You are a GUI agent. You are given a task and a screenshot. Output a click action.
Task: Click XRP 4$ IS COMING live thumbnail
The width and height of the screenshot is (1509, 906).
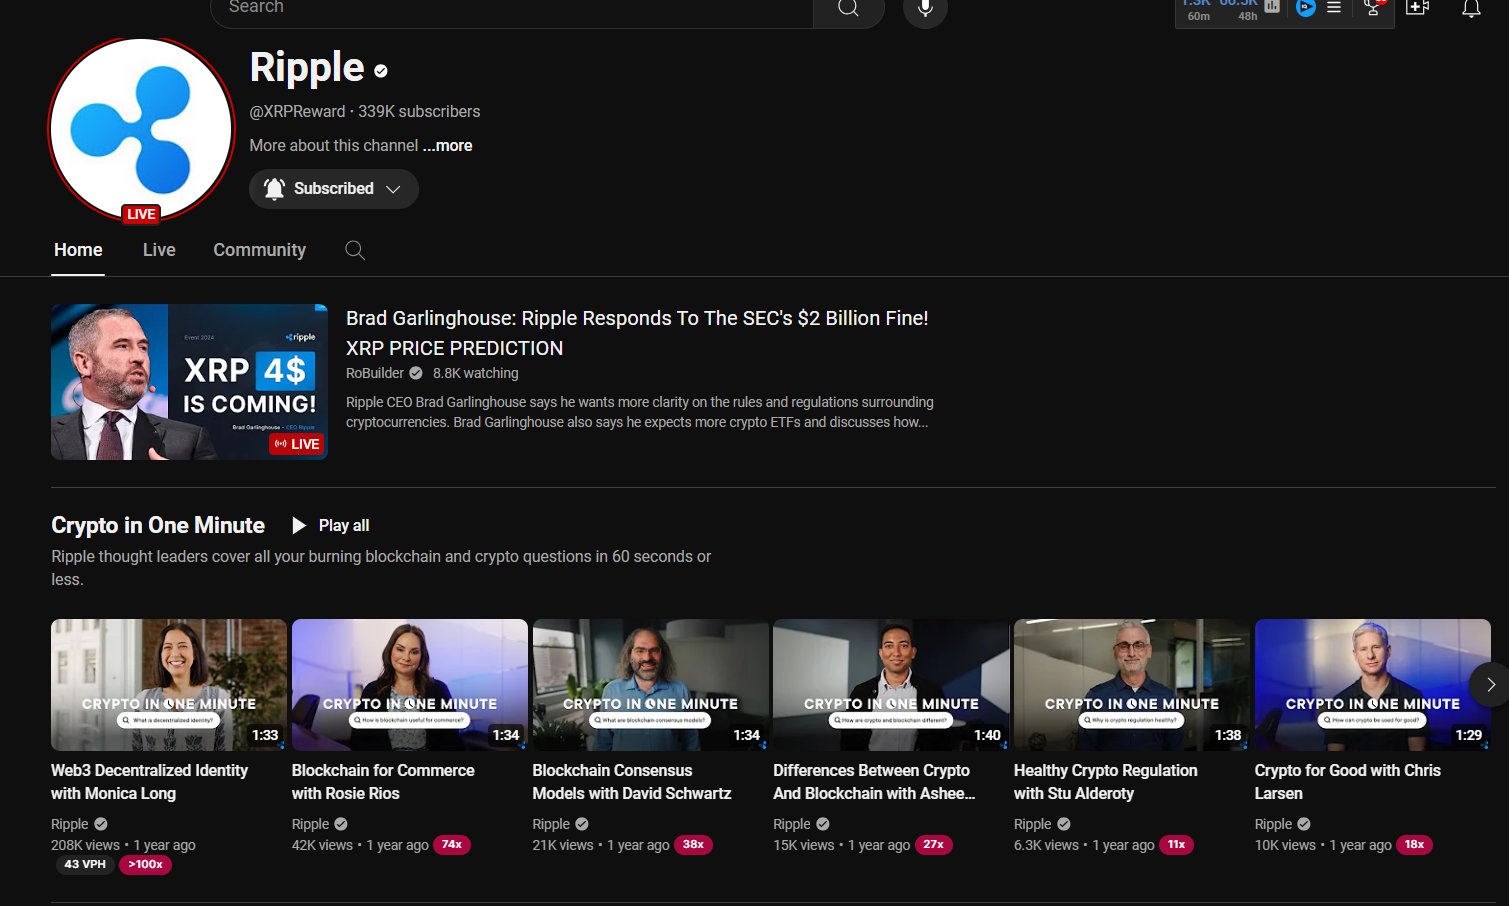tap(189, 382)
